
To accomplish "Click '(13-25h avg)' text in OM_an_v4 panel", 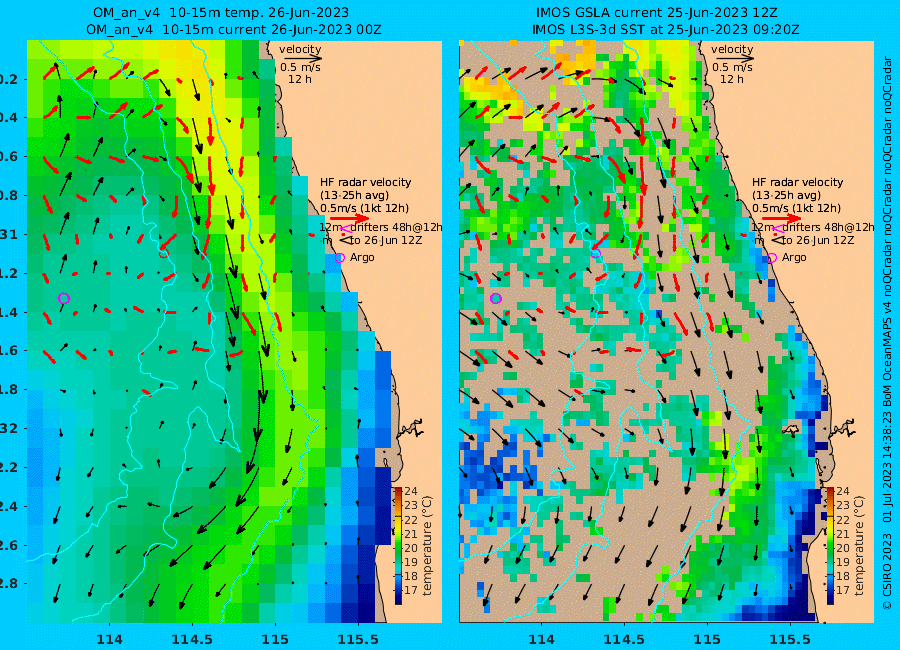I will point(354,195).
